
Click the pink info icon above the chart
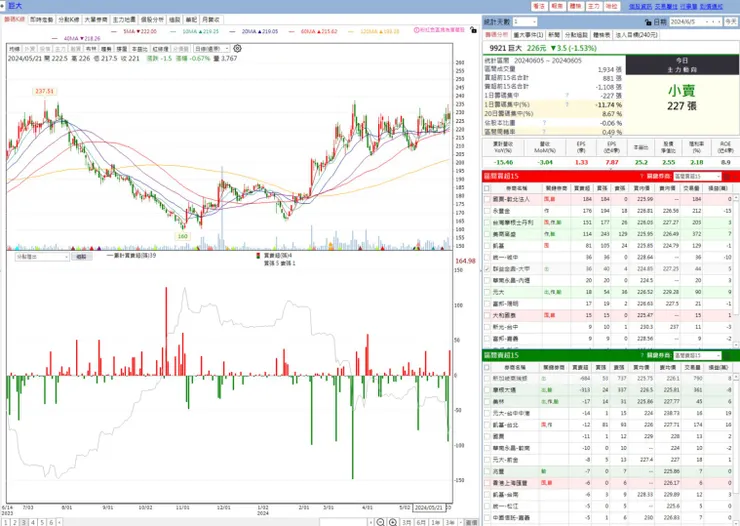[x=417, y=30]
